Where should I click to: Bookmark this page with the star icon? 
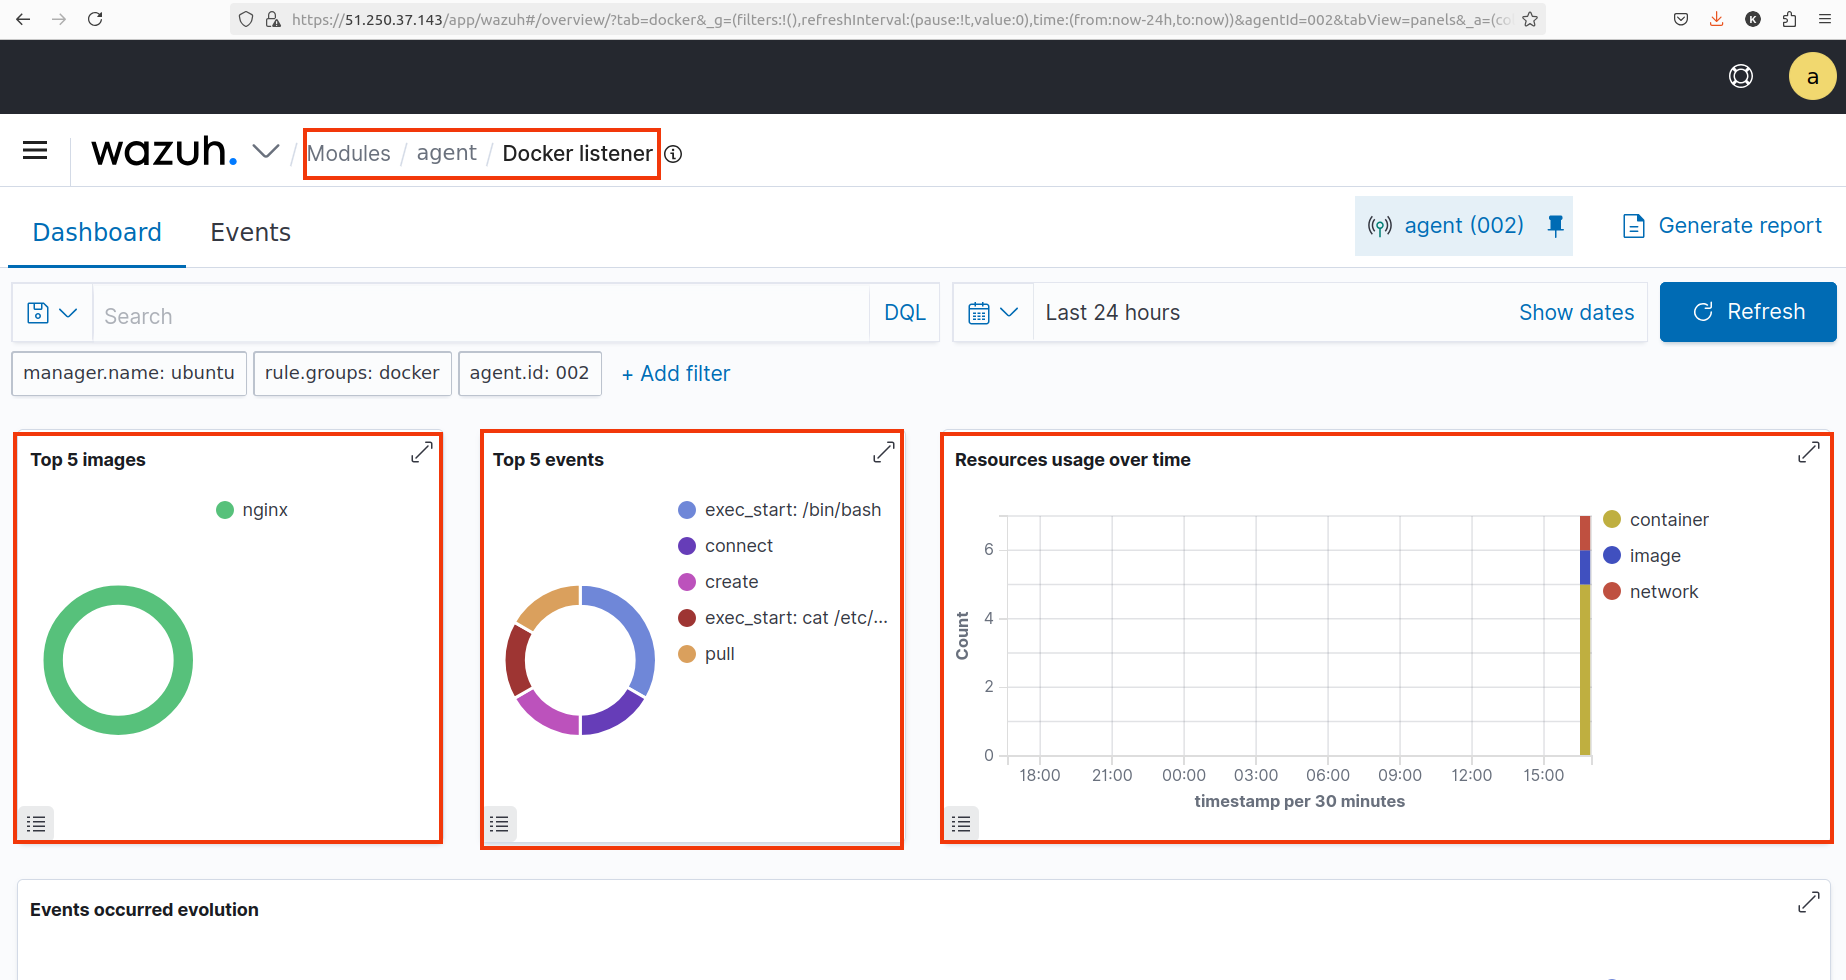(x=1530, y=19)
